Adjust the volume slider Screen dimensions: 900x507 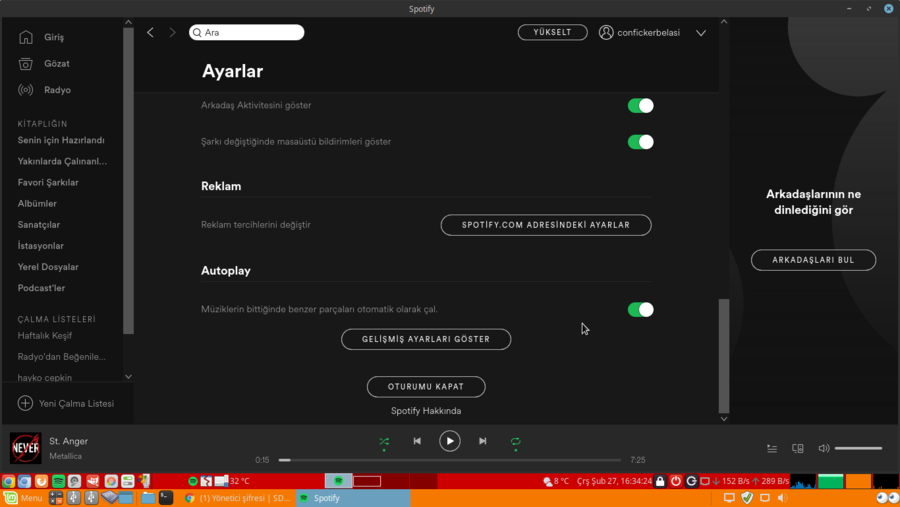coord(858,448)
